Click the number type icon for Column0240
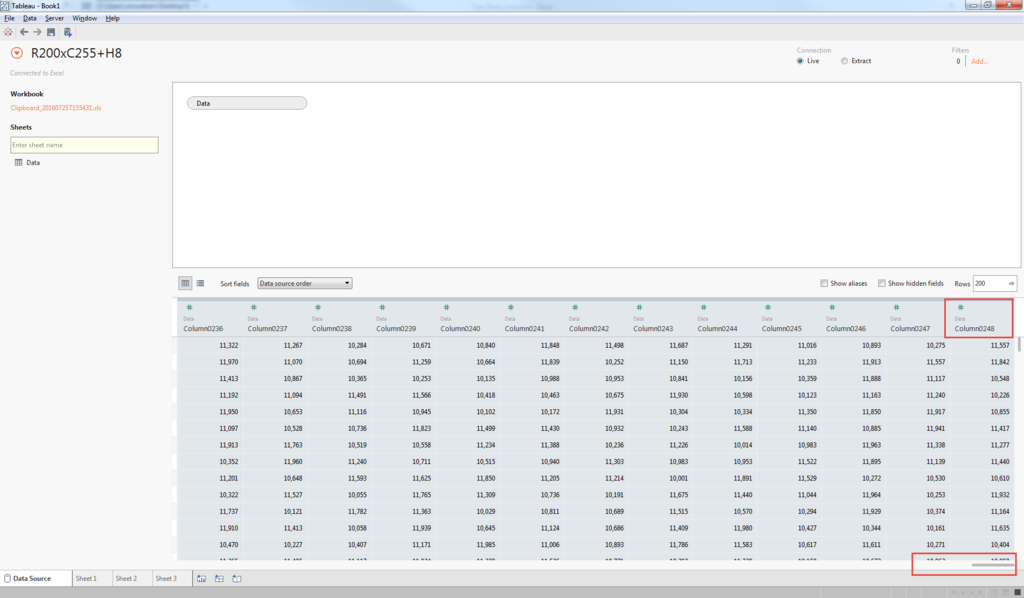This screenshot has width=1024, height=598. point(446,307)
